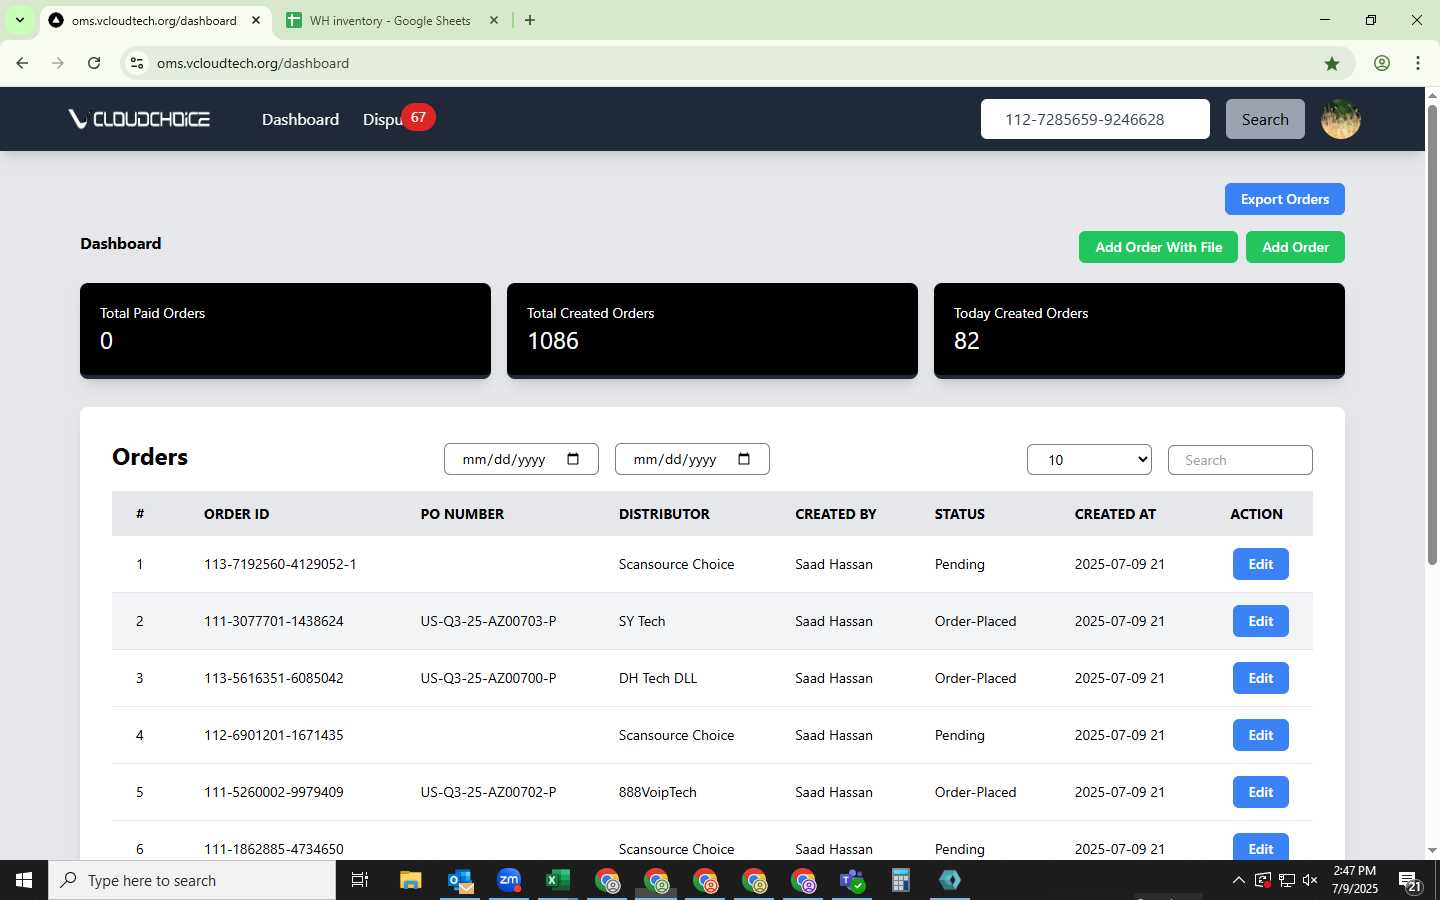Click Export Orders button
Screen dimensions: 1440x900
[1284, 199]
